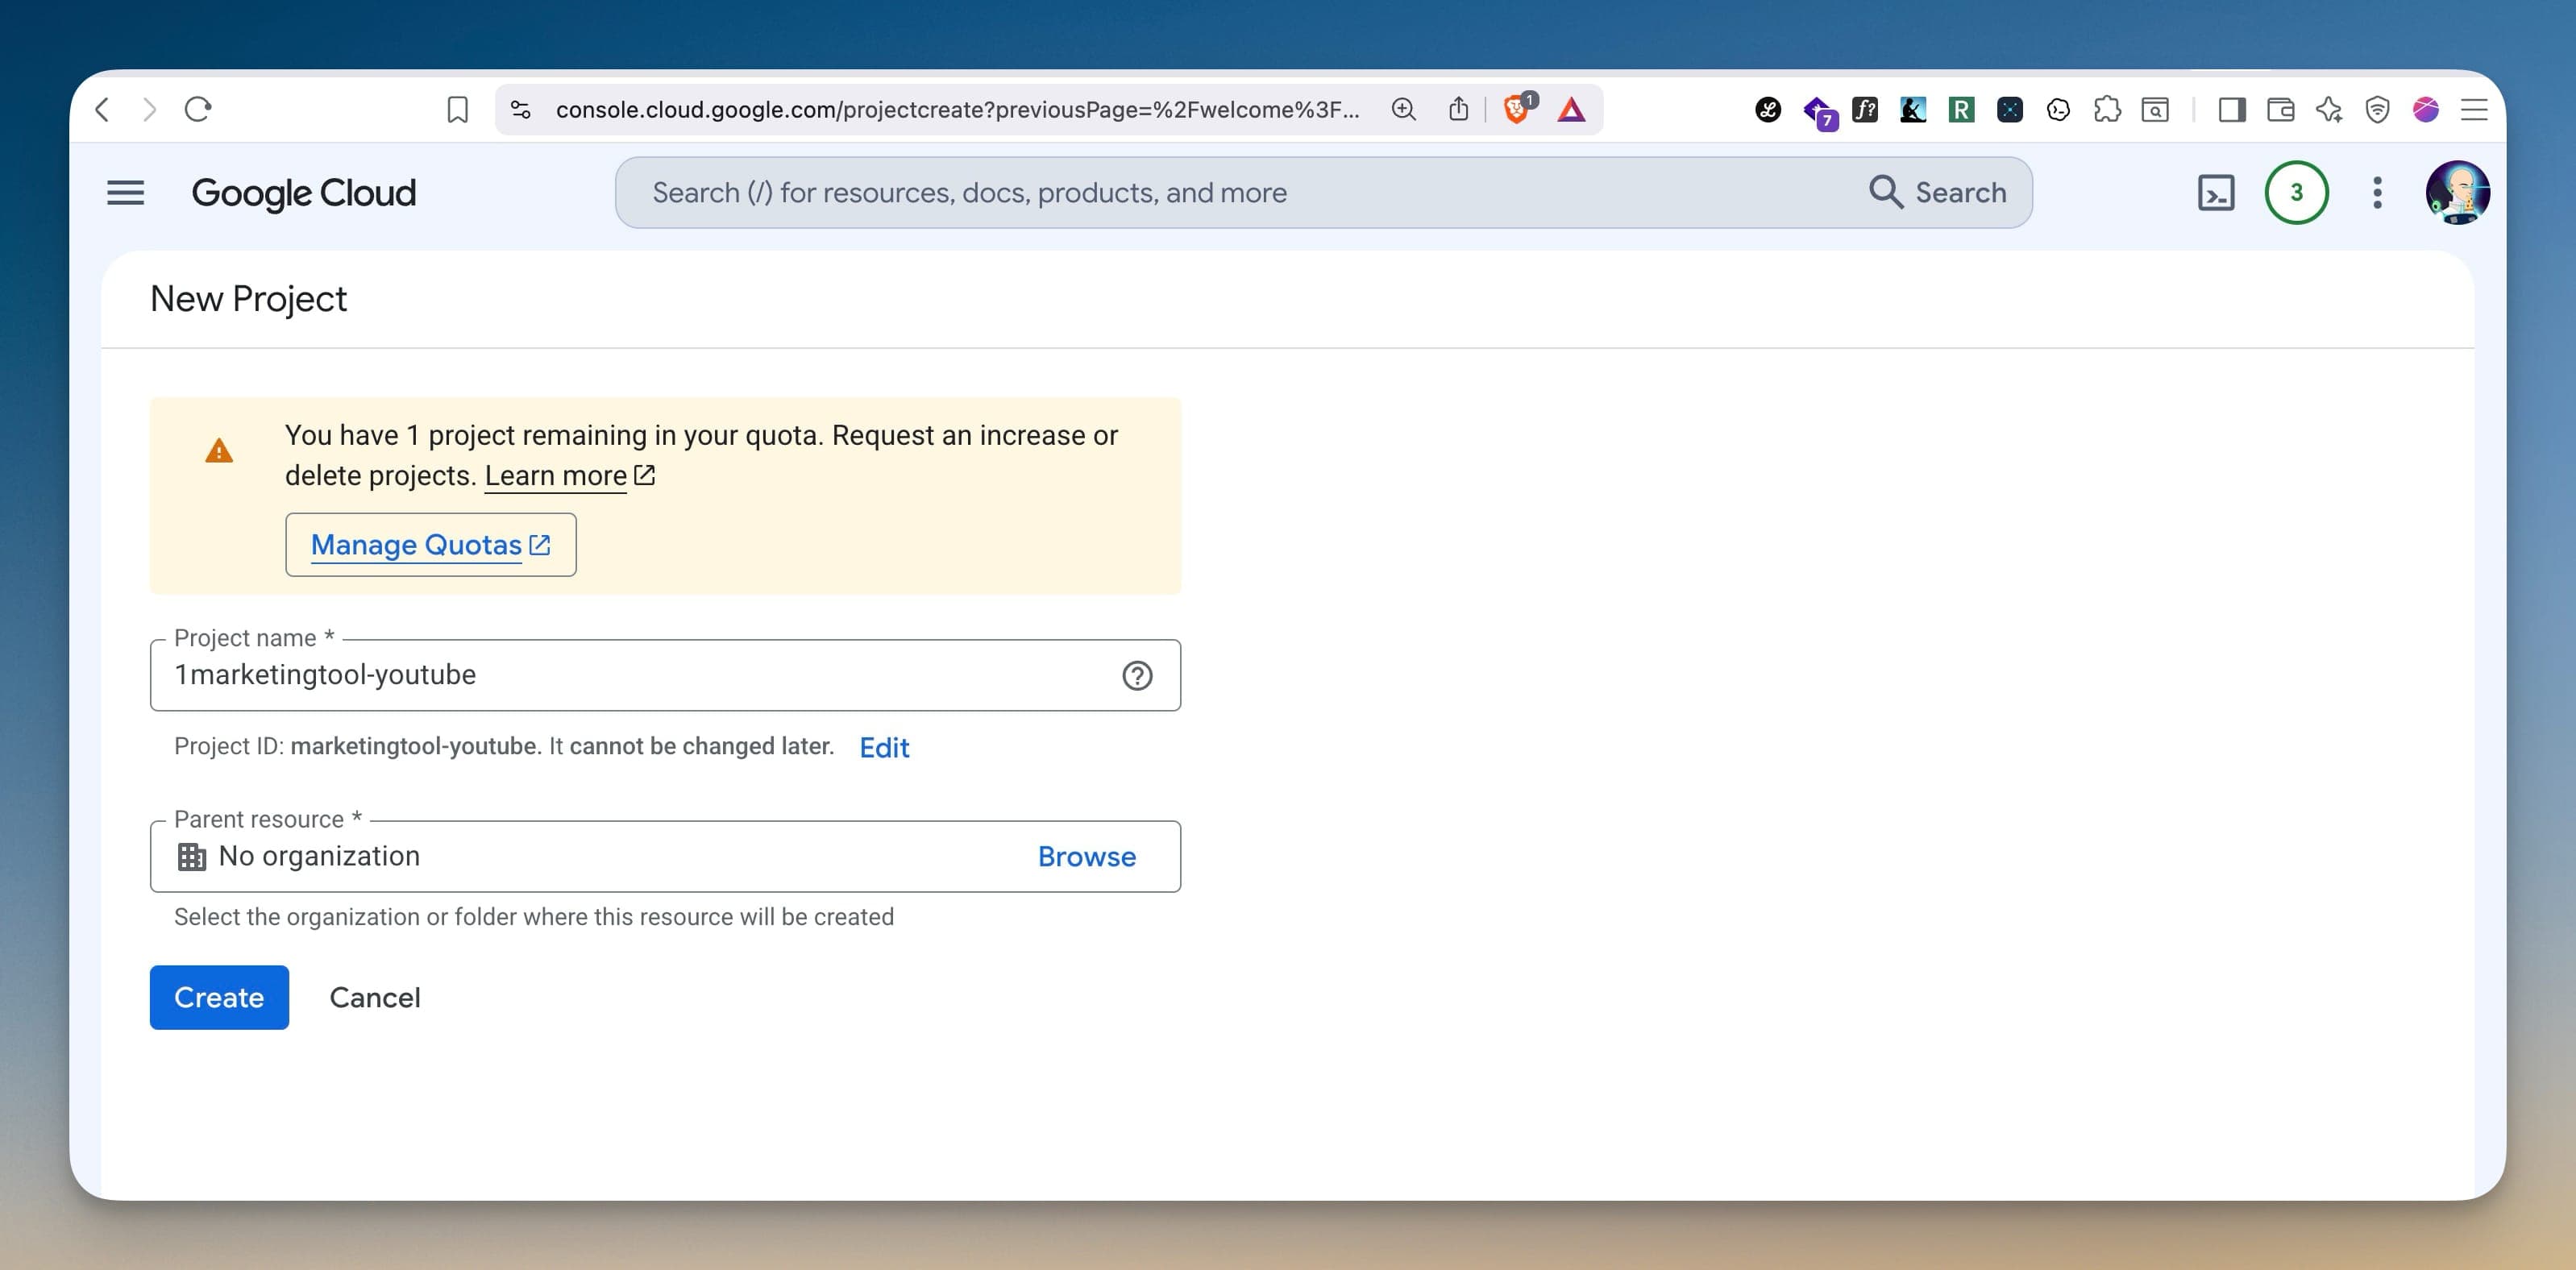This screenshot has height=1270, width=2576.
Task: Create the new project
Action: [219, 997]
